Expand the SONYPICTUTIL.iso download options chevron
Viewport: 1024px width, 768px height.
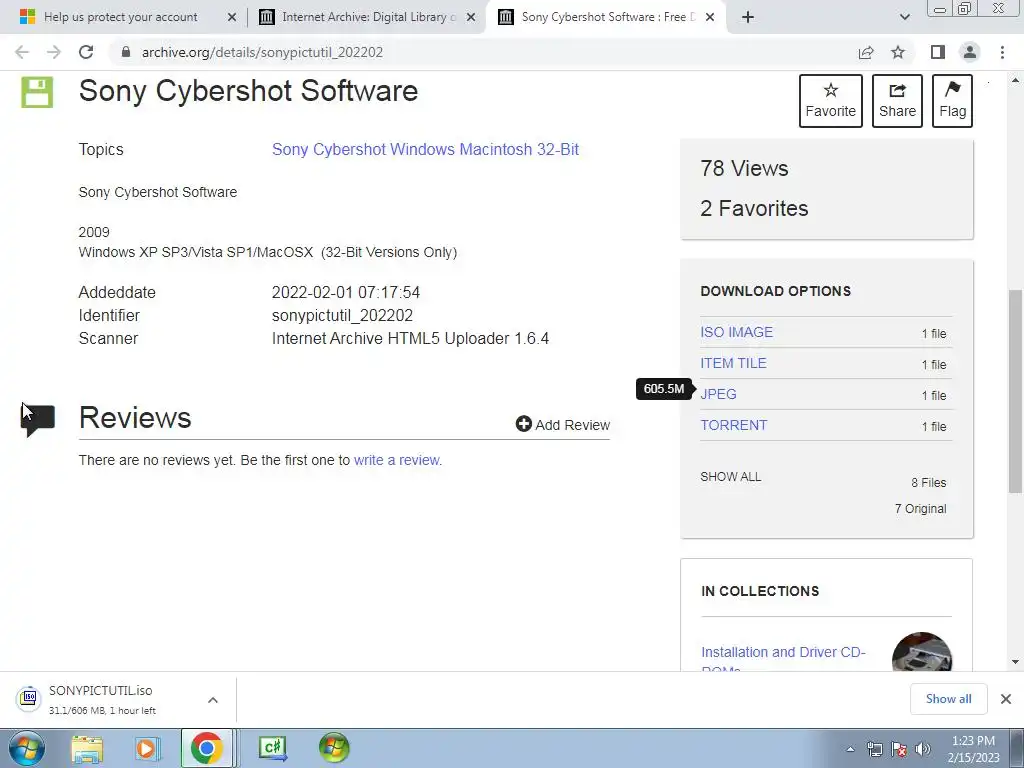(213, 700)
